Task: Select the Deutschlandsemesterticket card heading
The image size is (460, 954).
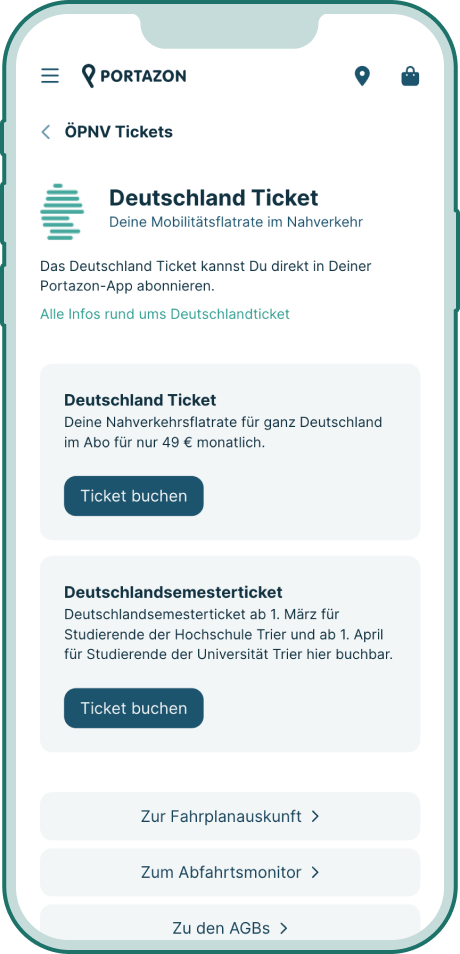Action: 173,592
